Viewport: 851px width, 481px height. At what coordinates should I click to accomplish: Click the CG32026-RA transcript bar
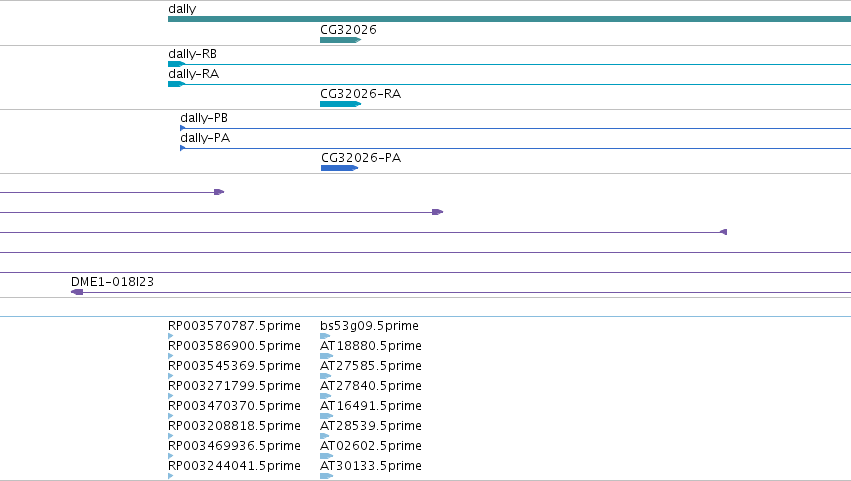pos(340,104)
